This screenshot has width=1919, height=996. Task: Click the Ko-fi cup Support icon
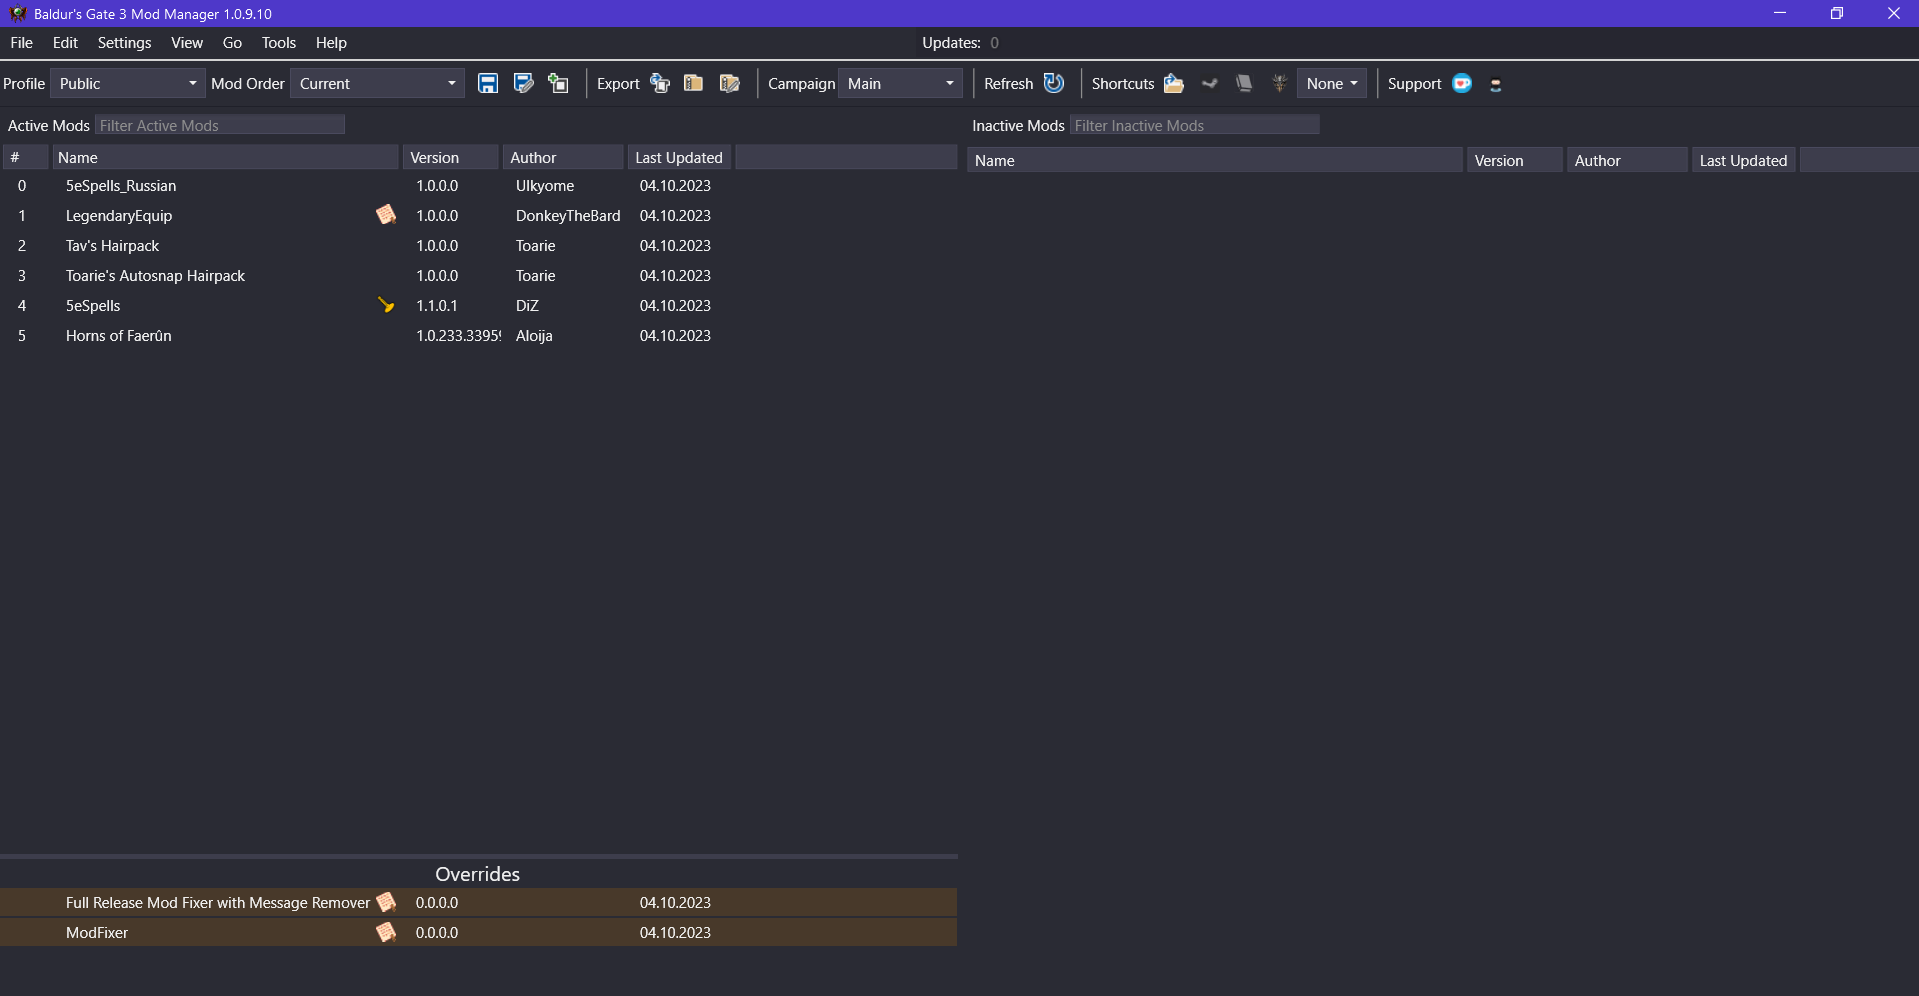[1462, 84]
